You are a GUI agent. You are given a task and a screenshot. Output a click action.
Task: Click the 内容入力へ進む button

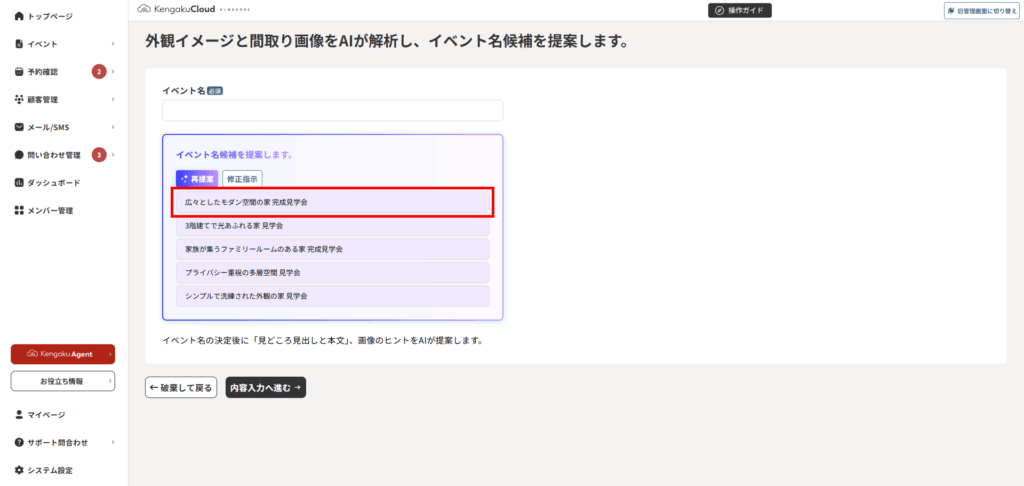point(266,387)
